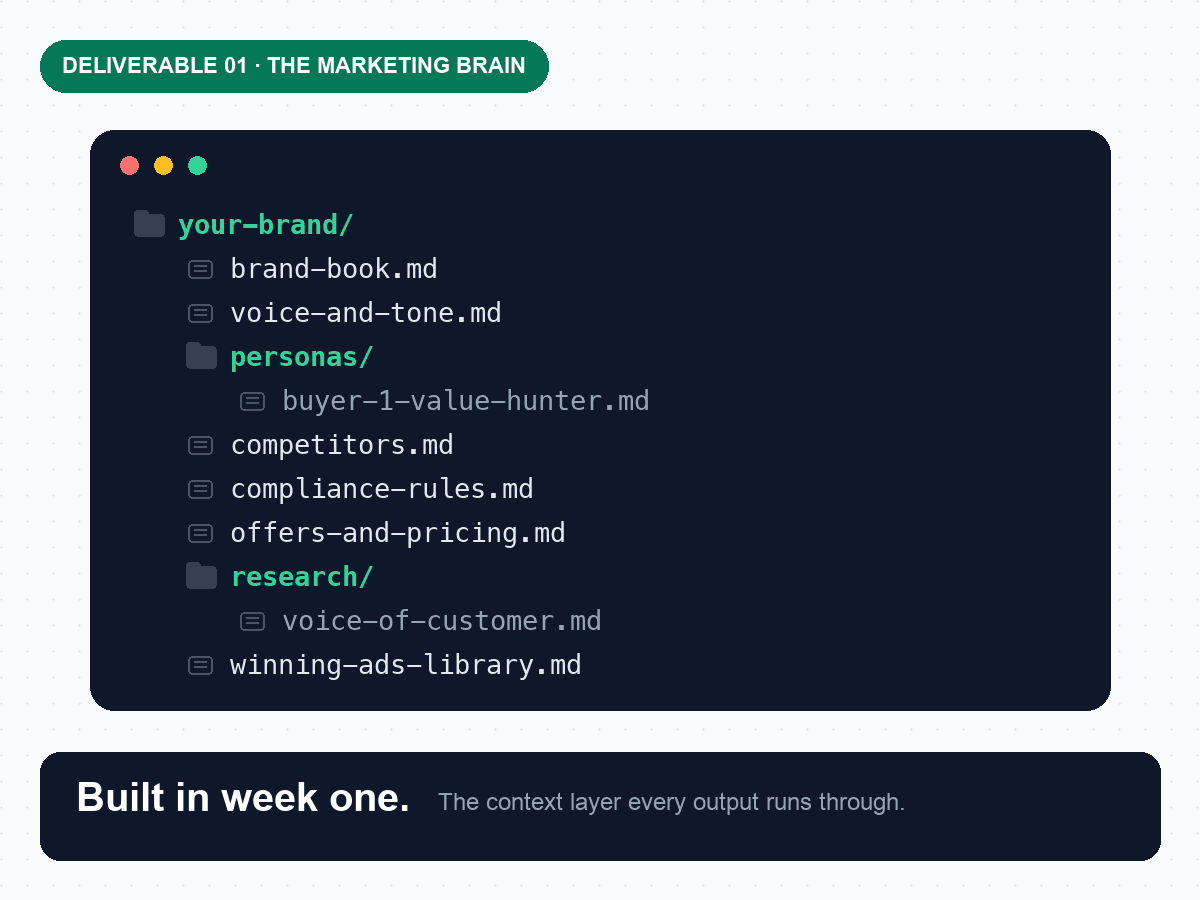Open compliance-rules.md file

tap(382, 489)
